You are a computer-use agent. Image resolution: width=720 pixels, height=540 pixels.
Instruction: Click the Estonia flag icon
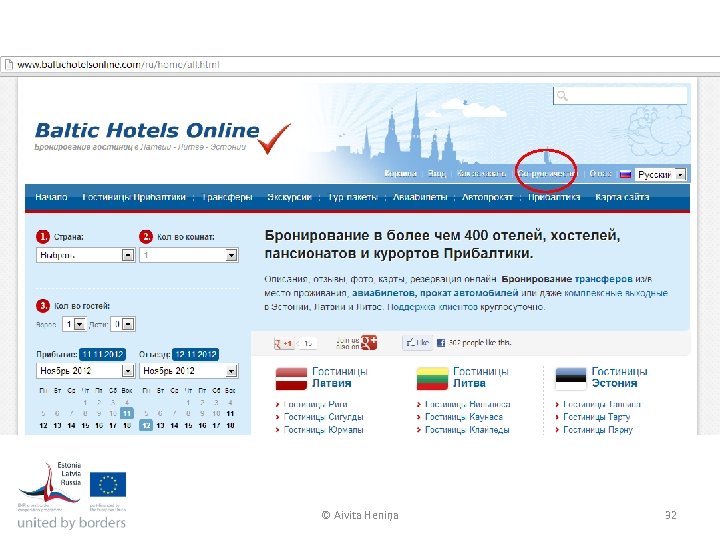pos(571,378)
